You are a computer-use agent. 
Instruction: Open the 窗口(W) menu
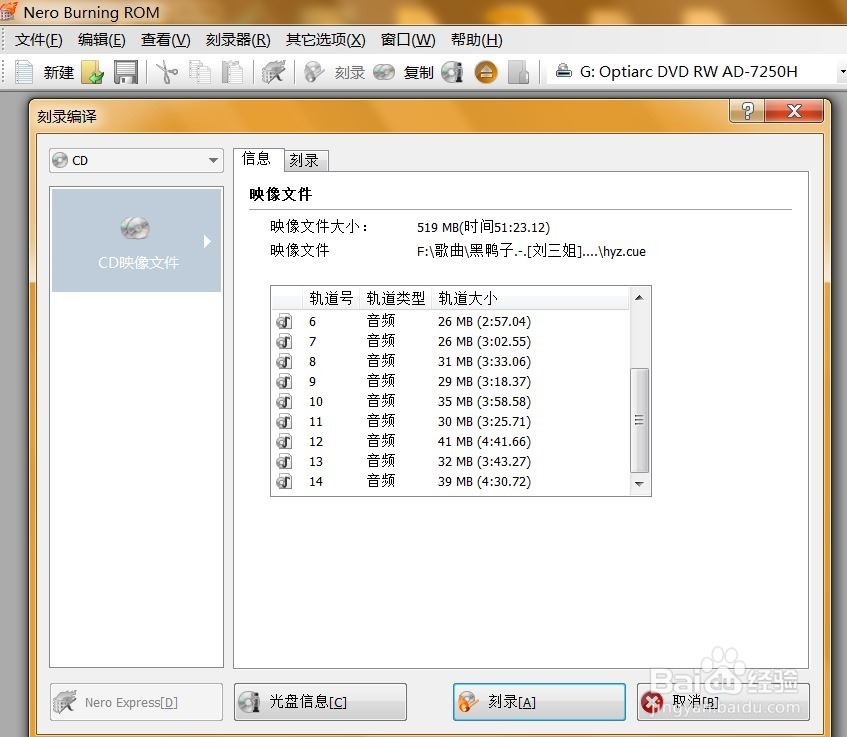click(x=408, y=40)
